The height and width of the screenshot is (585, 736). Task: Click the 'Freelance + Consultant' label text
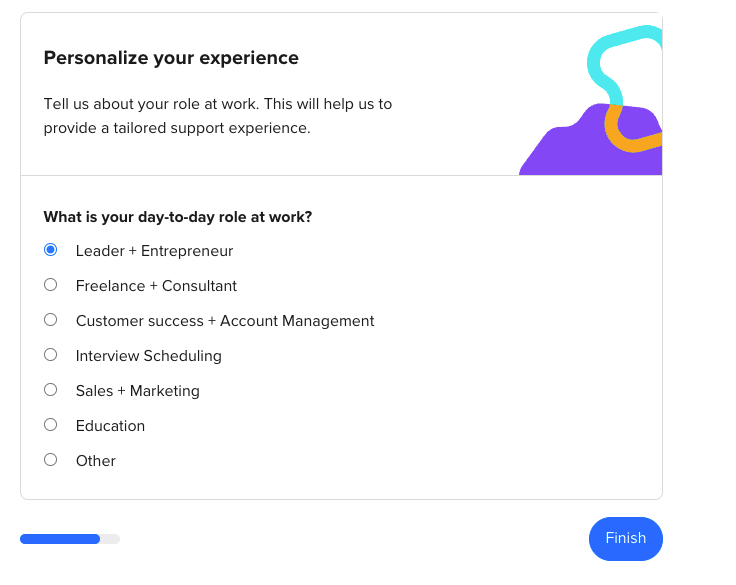(x=156, y=286)
